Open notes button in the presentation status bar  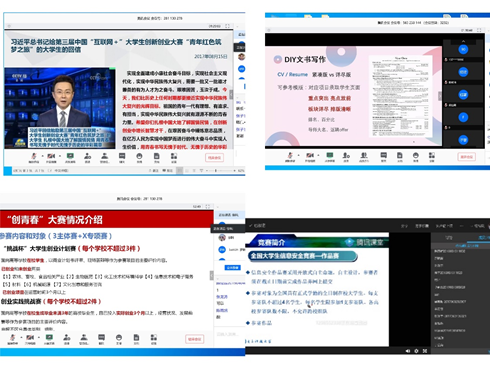[x=155, y=171]
